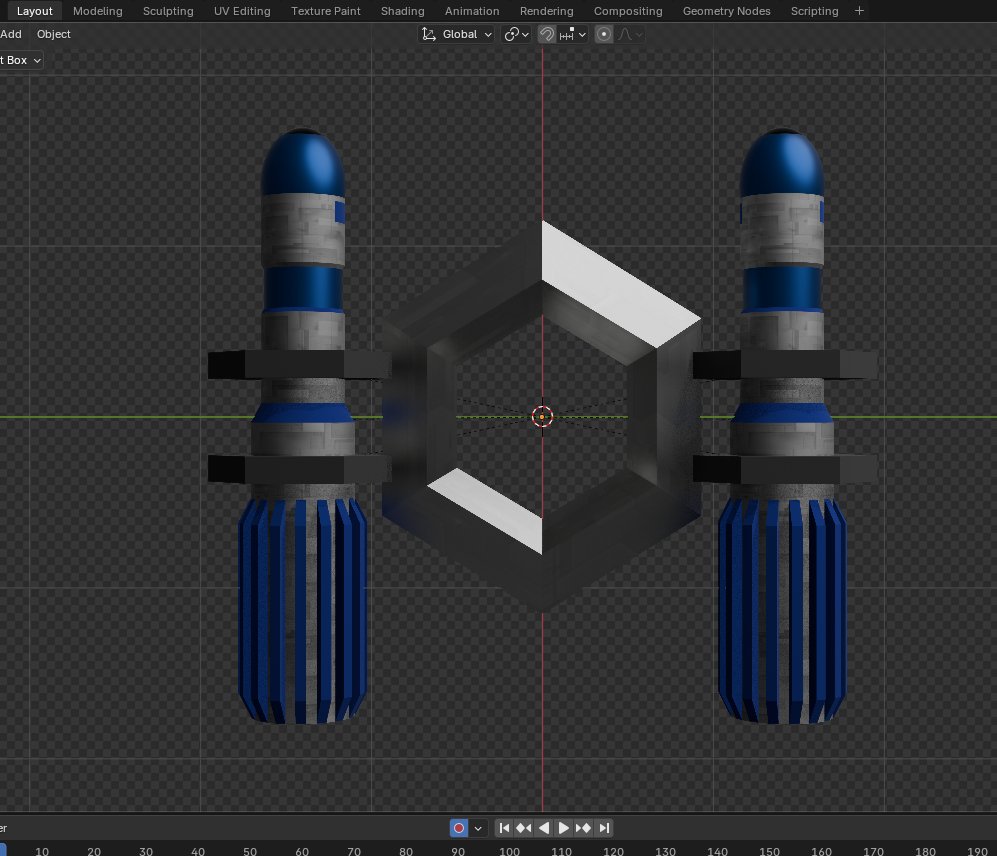Open the Sculpting workspace tab

[x=168, y=11]
